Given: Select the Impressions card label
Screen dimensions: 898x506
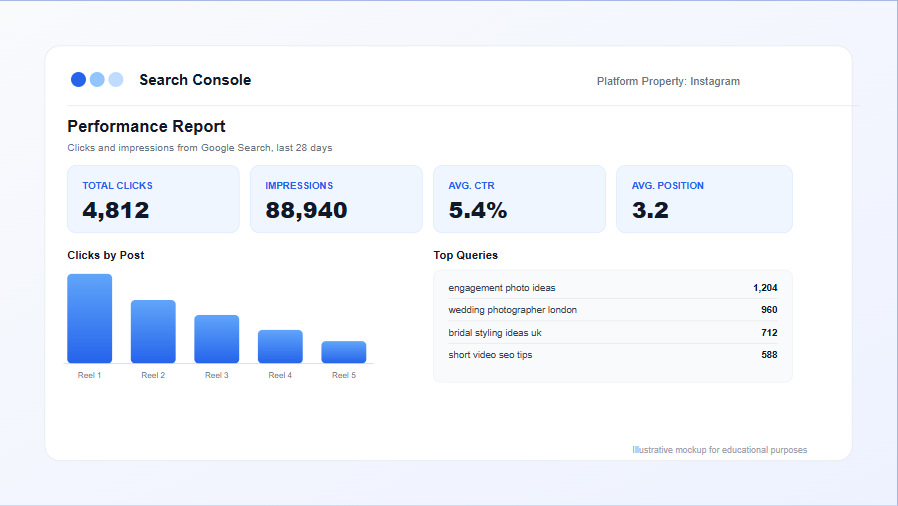Looking at the screenshot, I should click(299, 185).
